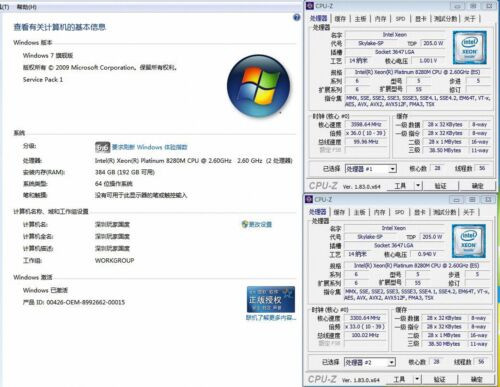Open 缓存 tab in processor #1 CPU-Z window
The image size is (500, 387).
point(340,19)
